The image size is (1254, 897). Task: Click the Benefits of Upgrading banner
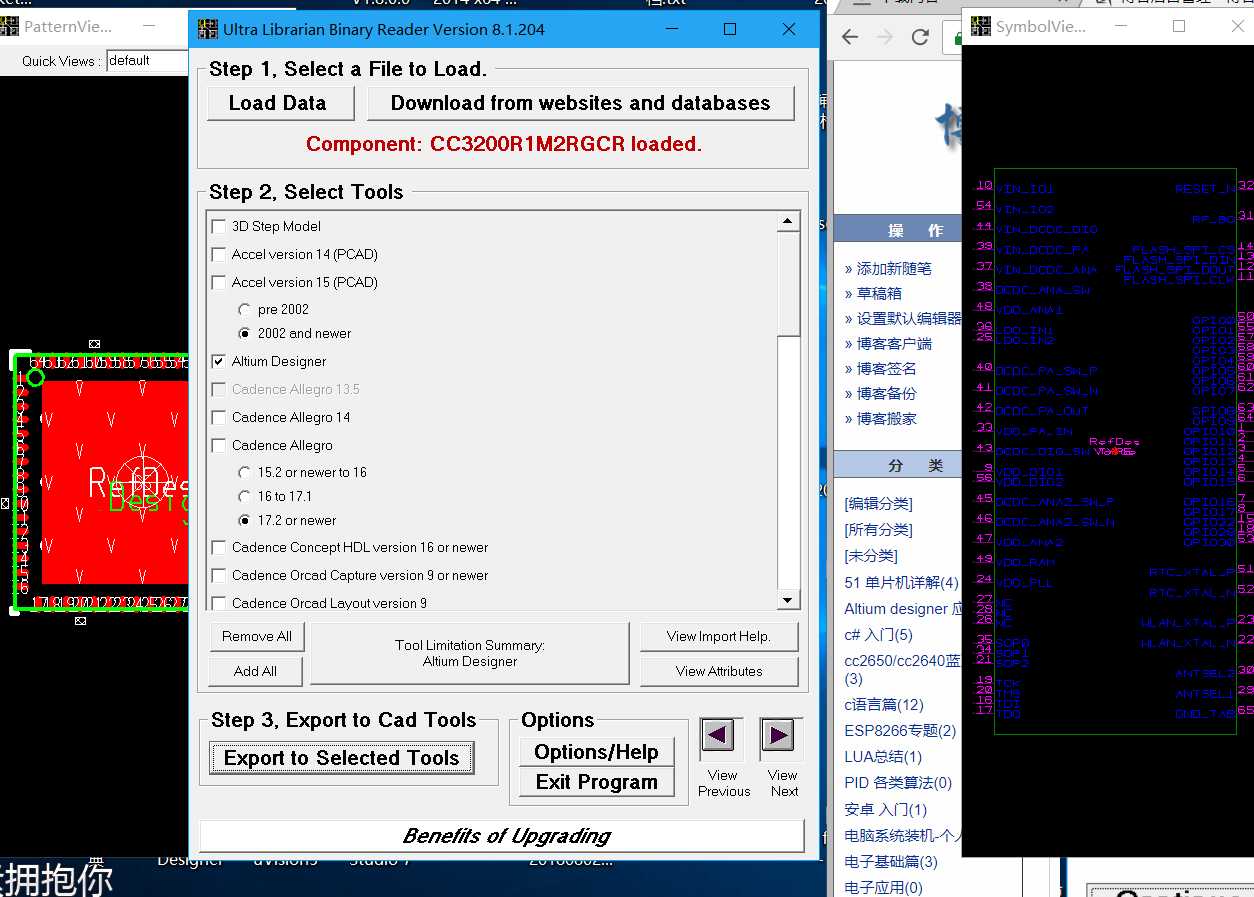pos(502,836)
